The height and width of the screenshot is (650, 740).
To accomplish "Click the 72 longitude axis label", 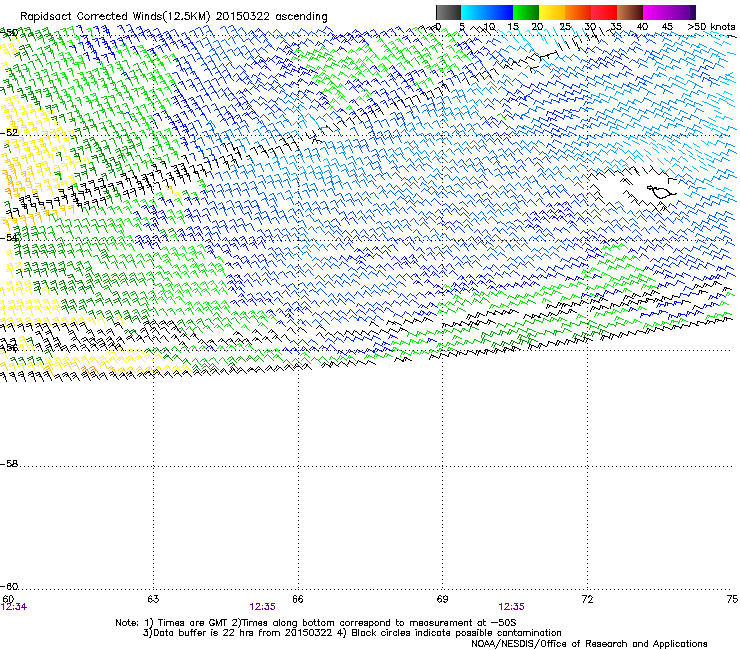I will pyautogui.click(x=587, y=599).
